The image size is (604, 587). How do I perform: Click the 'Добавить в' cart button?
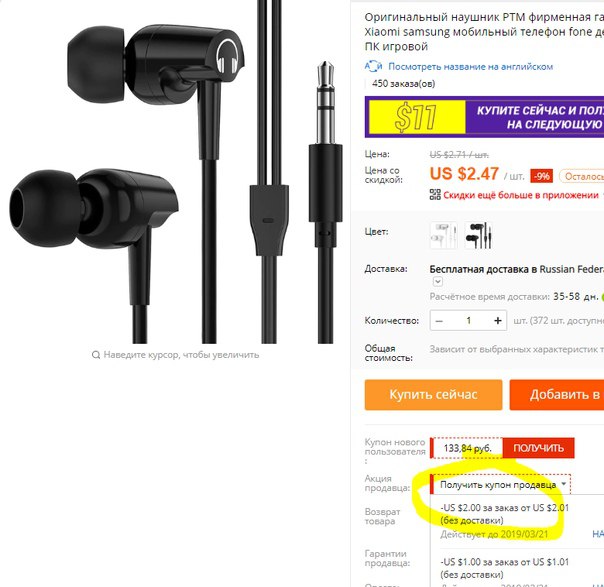pyautogui.click(x=557, y=395)
